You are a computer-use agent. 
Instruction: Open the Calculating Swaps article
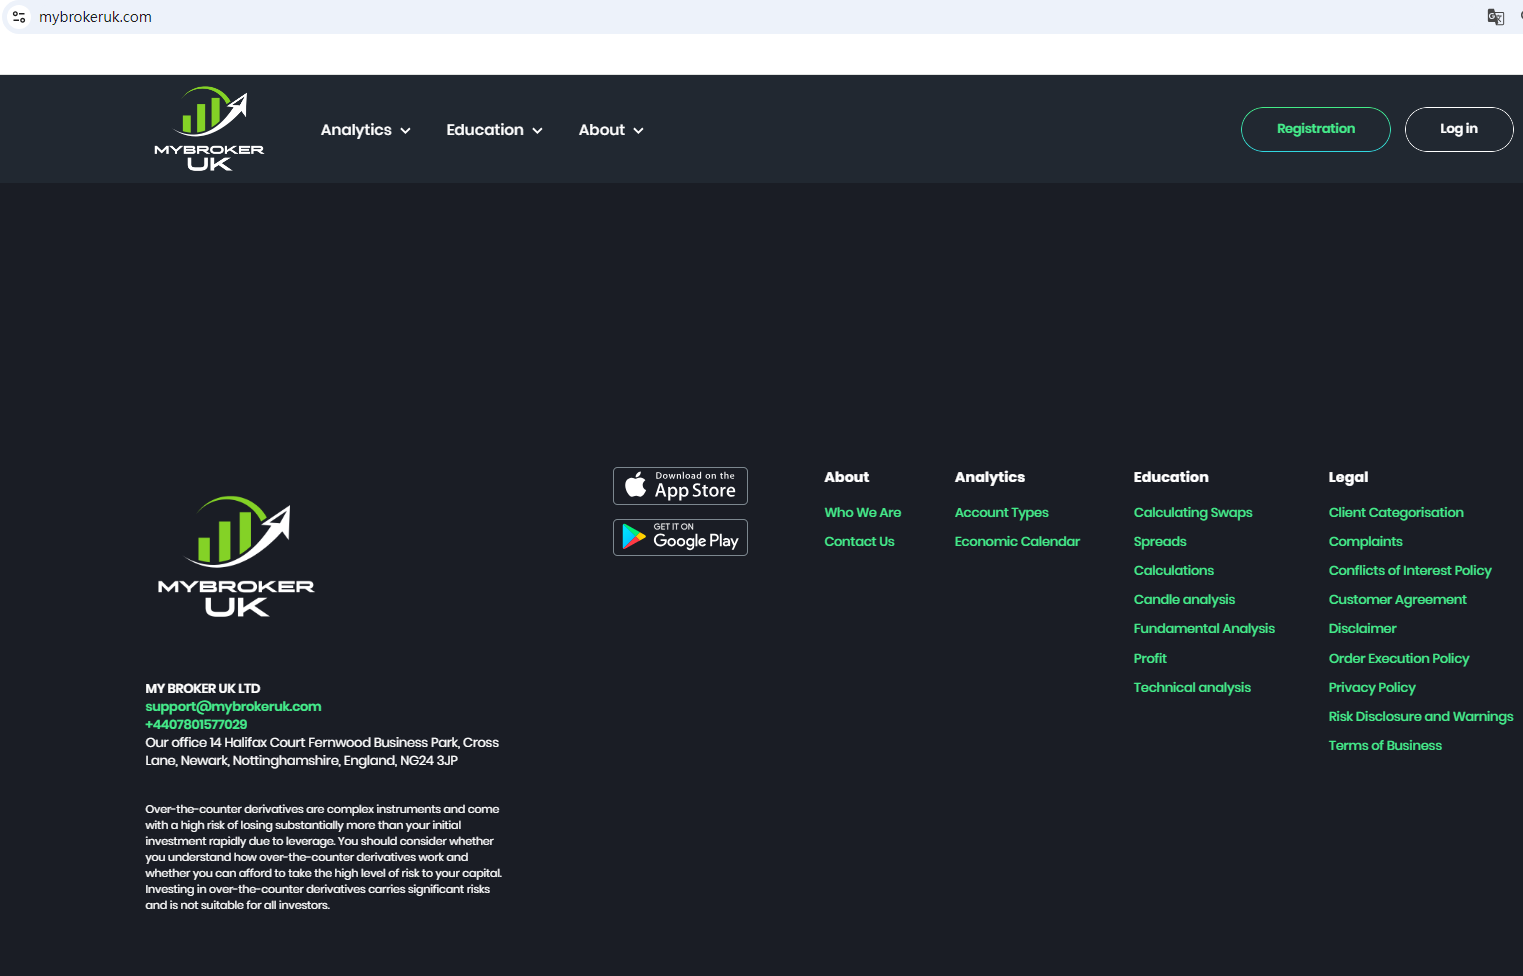(x=1192, y=512)
